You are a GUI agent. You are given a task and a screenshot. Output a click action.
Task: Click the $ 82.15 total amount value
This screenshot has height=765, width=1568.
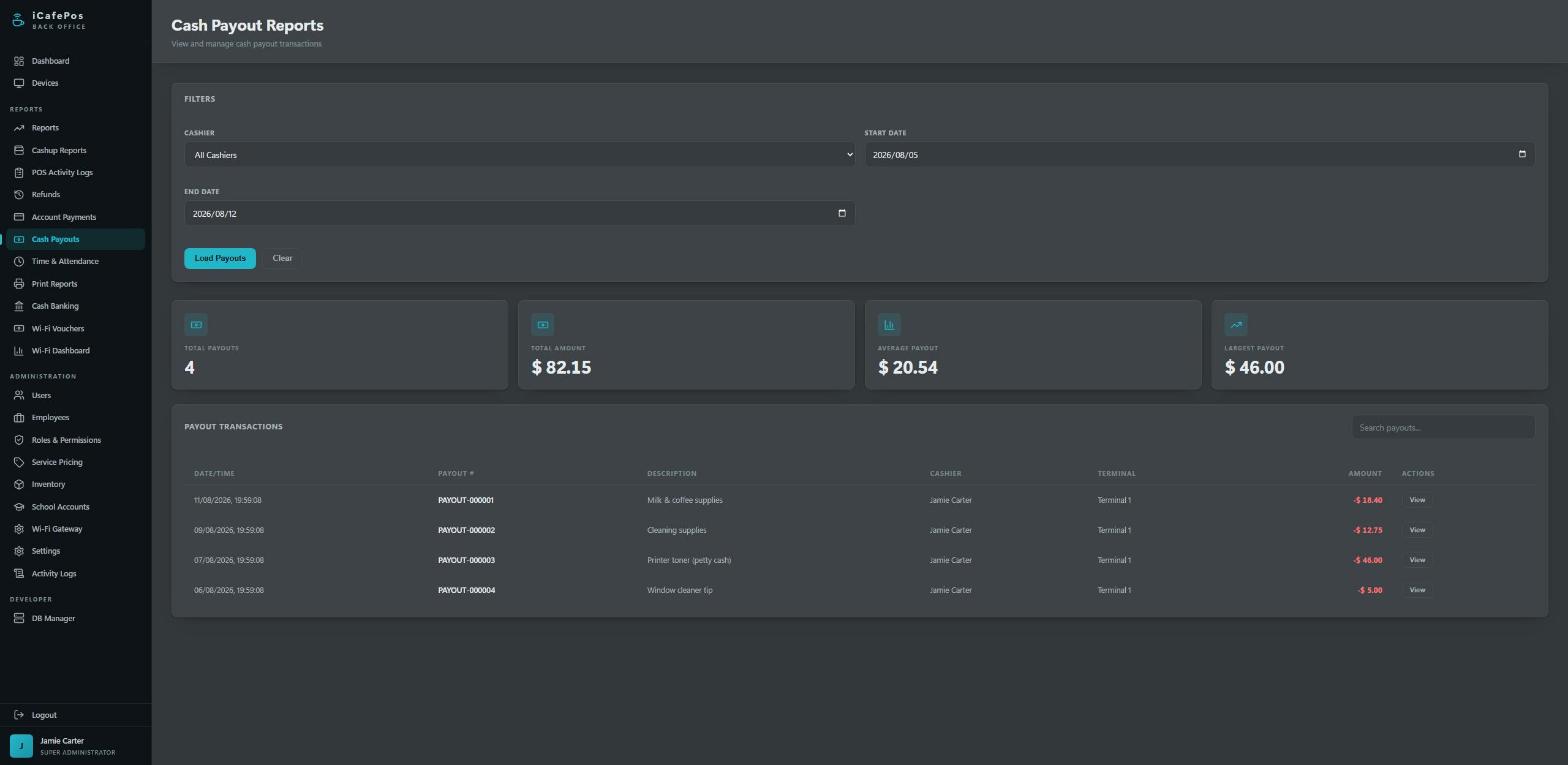click(561, 367)
